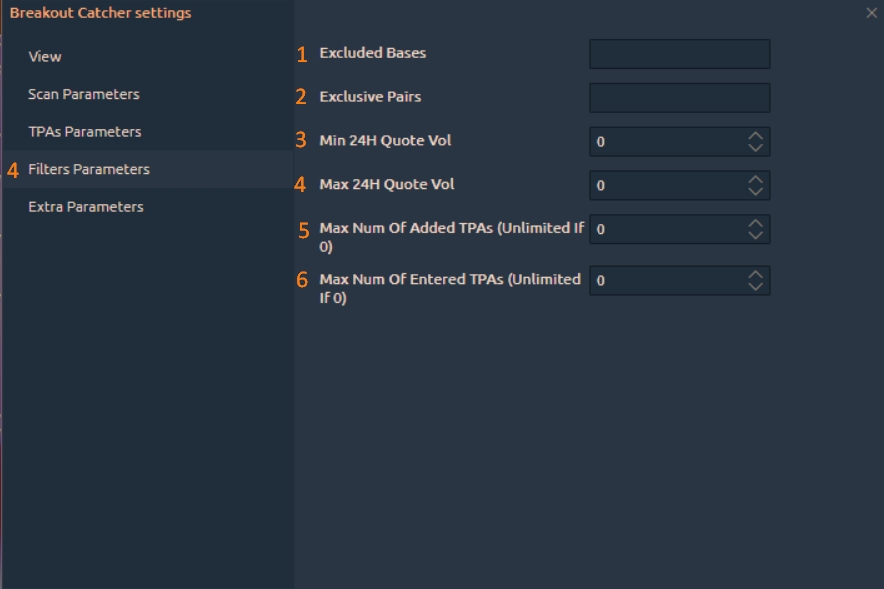Decrement Max Num Of Entered TPAs
884x589 pixels.
[755, 287]
